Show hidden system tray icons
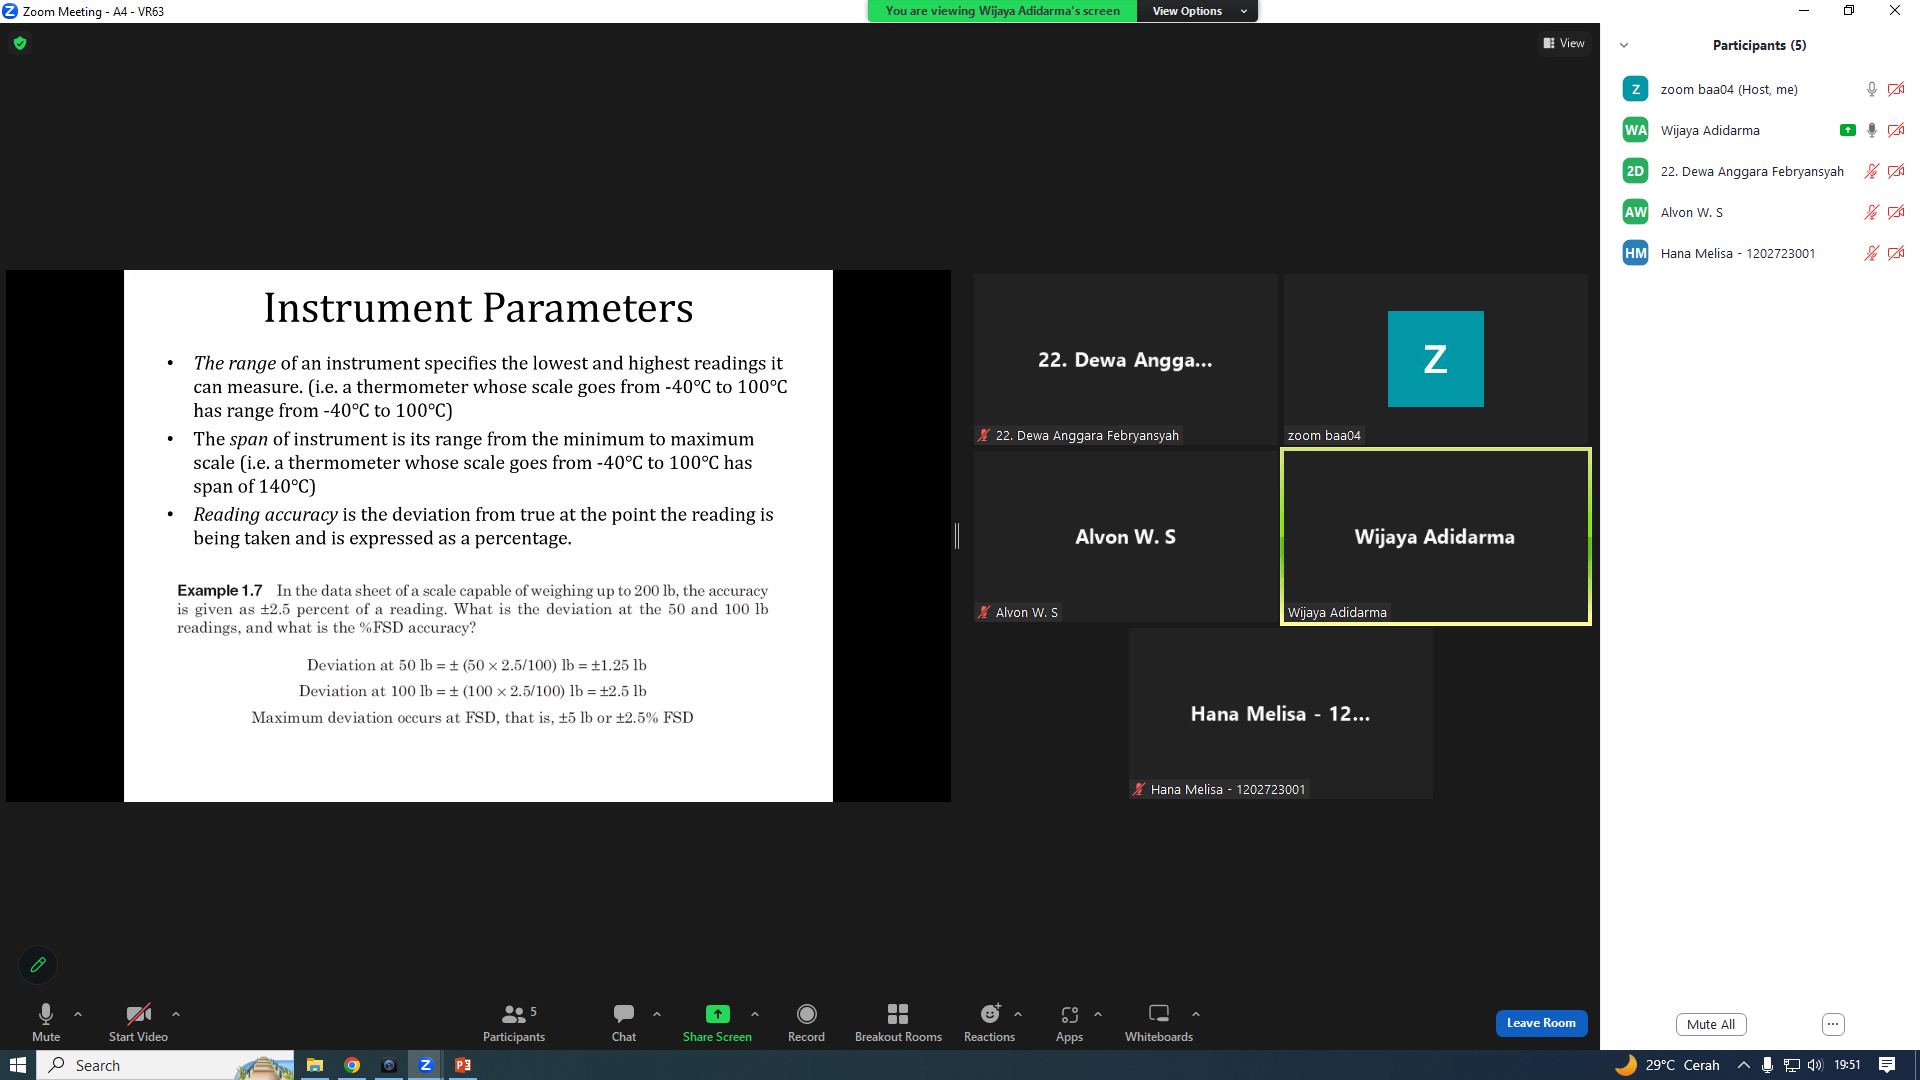Image resolution: width=1920 pixels, height=1080 pixels. pos(1744,1065)
